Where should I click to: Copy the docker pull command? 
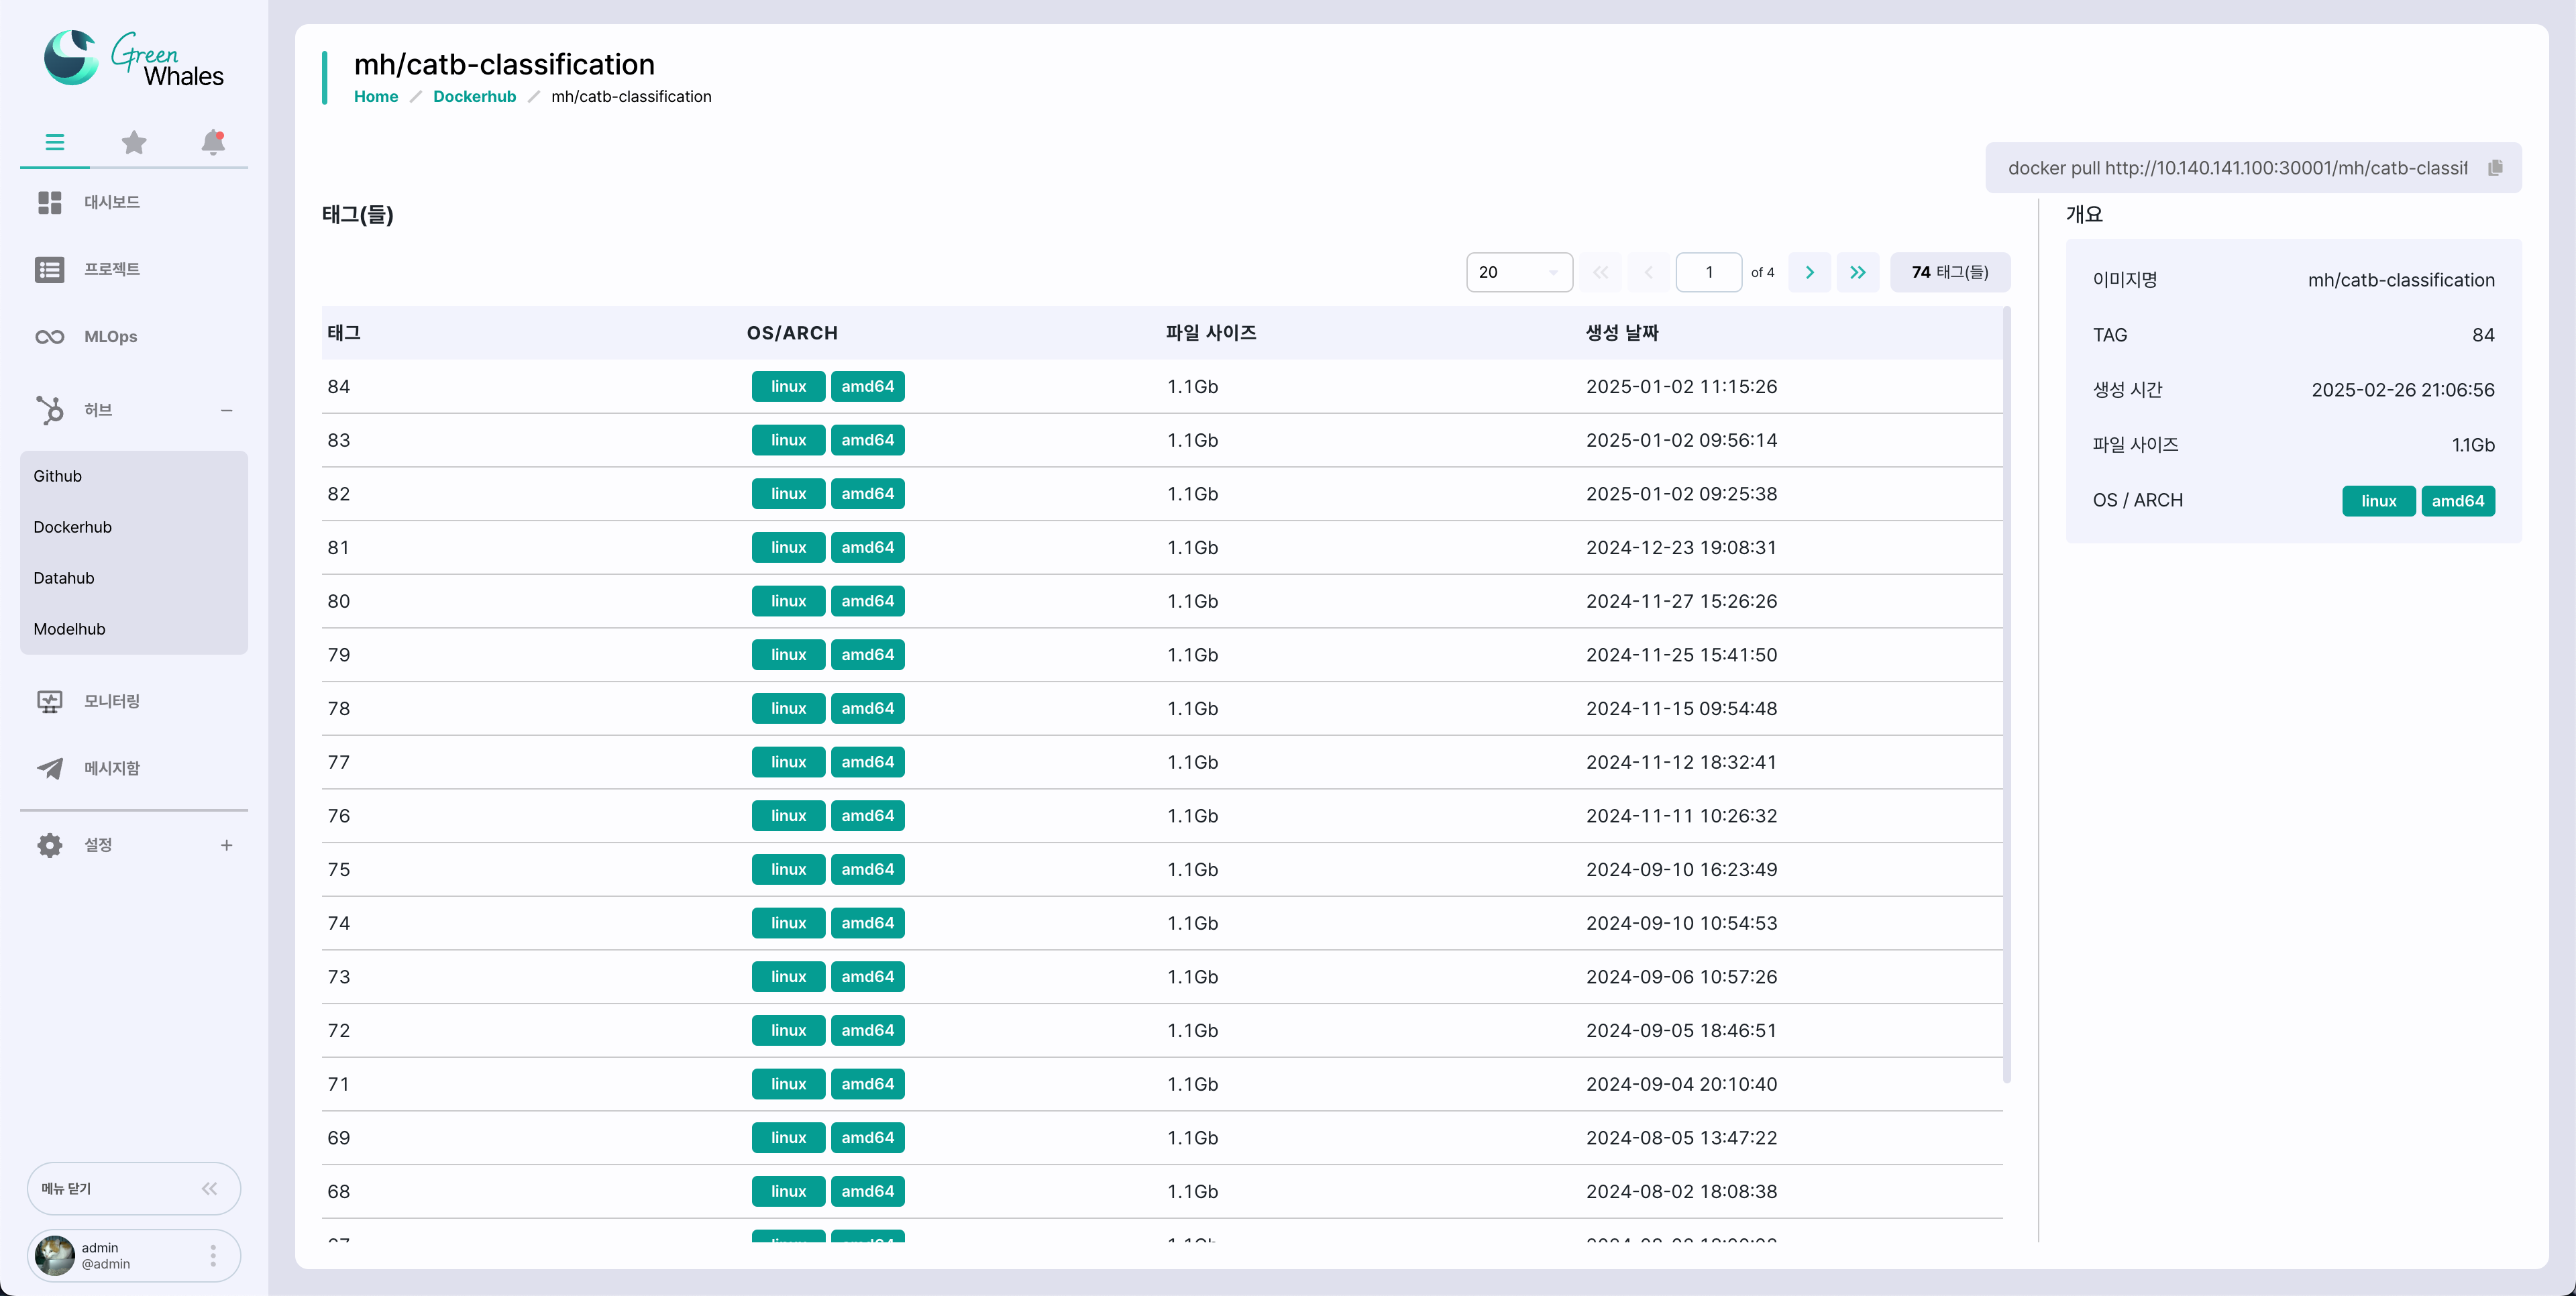[2495, 168]
